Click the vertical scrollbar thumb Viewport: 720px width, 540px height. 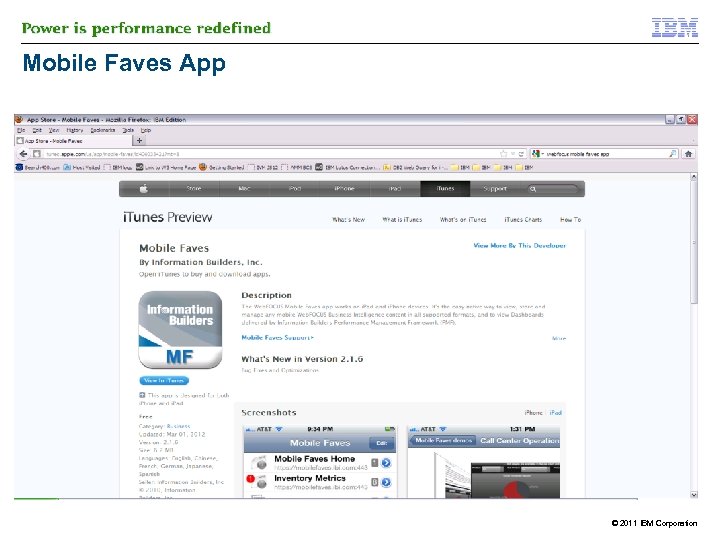[694, 242]
